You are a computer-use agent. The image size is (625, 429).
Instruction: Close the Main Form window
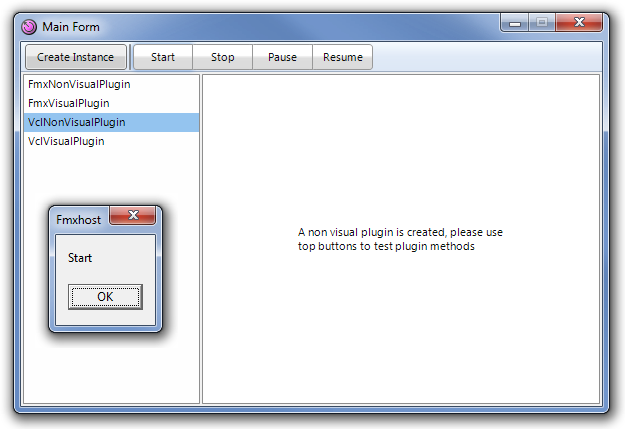point(579,23)
